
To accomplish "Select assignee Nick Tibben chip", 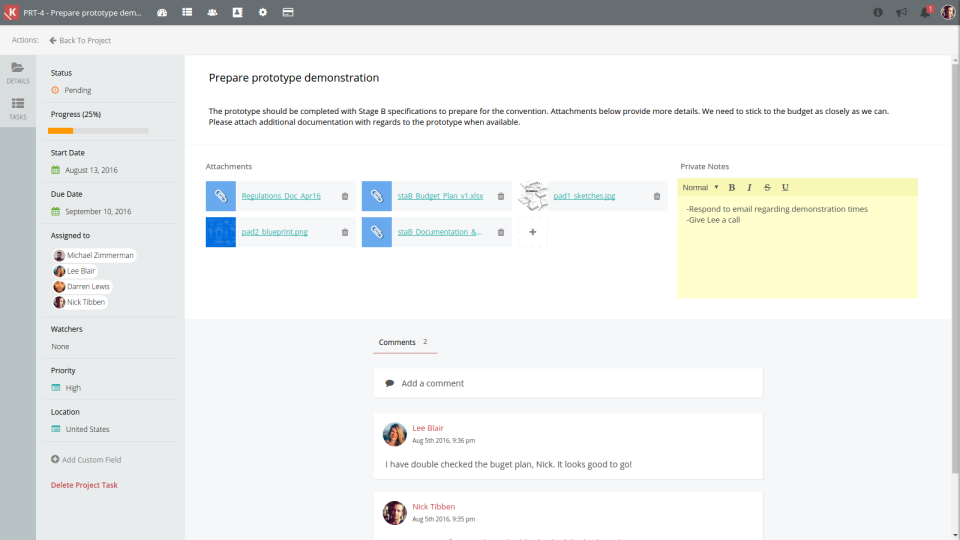I will click(x=80, y=302).
